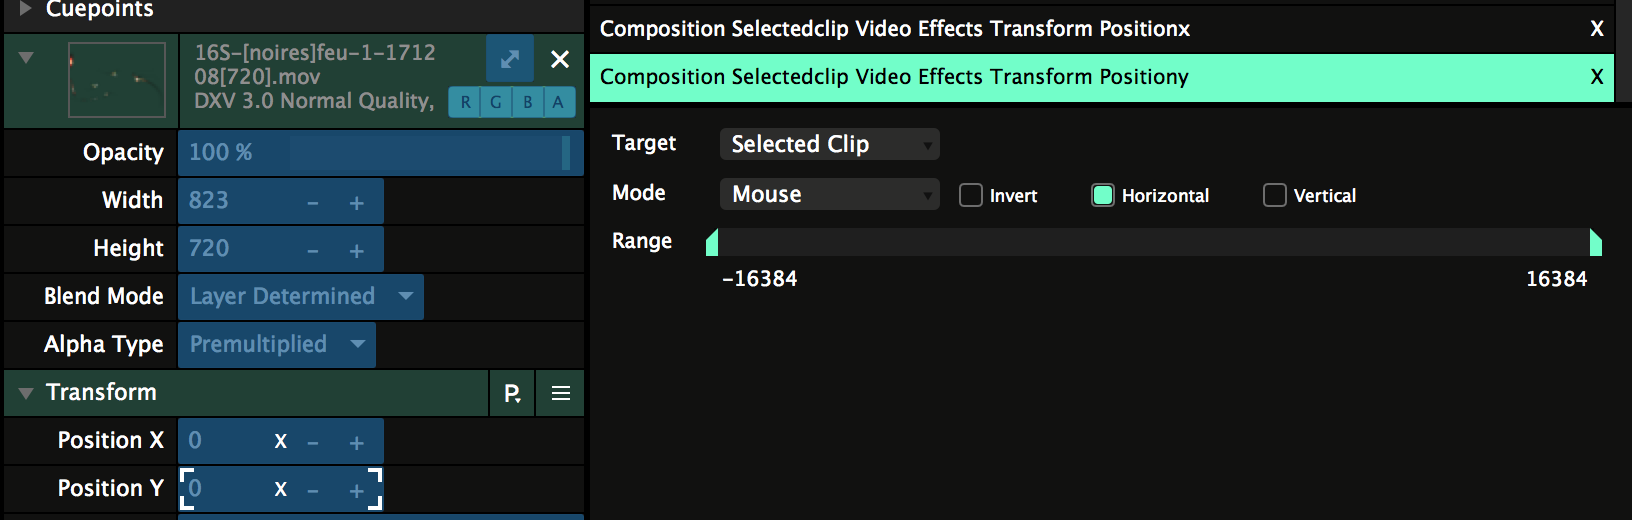Enable the Vertical checkbox

click(1275, 195)
